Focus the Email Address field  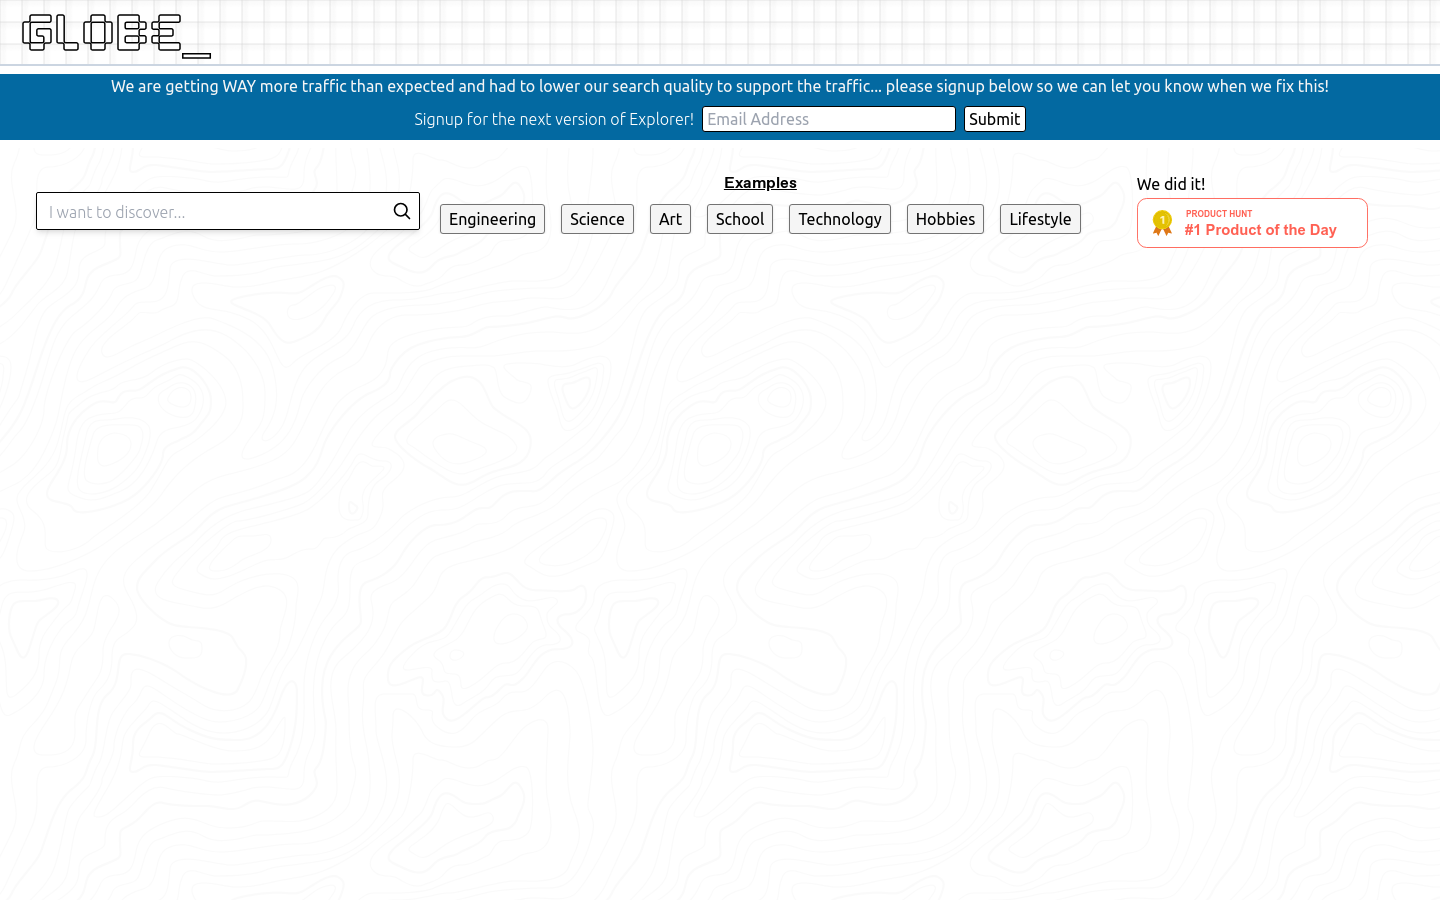(828, 119)
